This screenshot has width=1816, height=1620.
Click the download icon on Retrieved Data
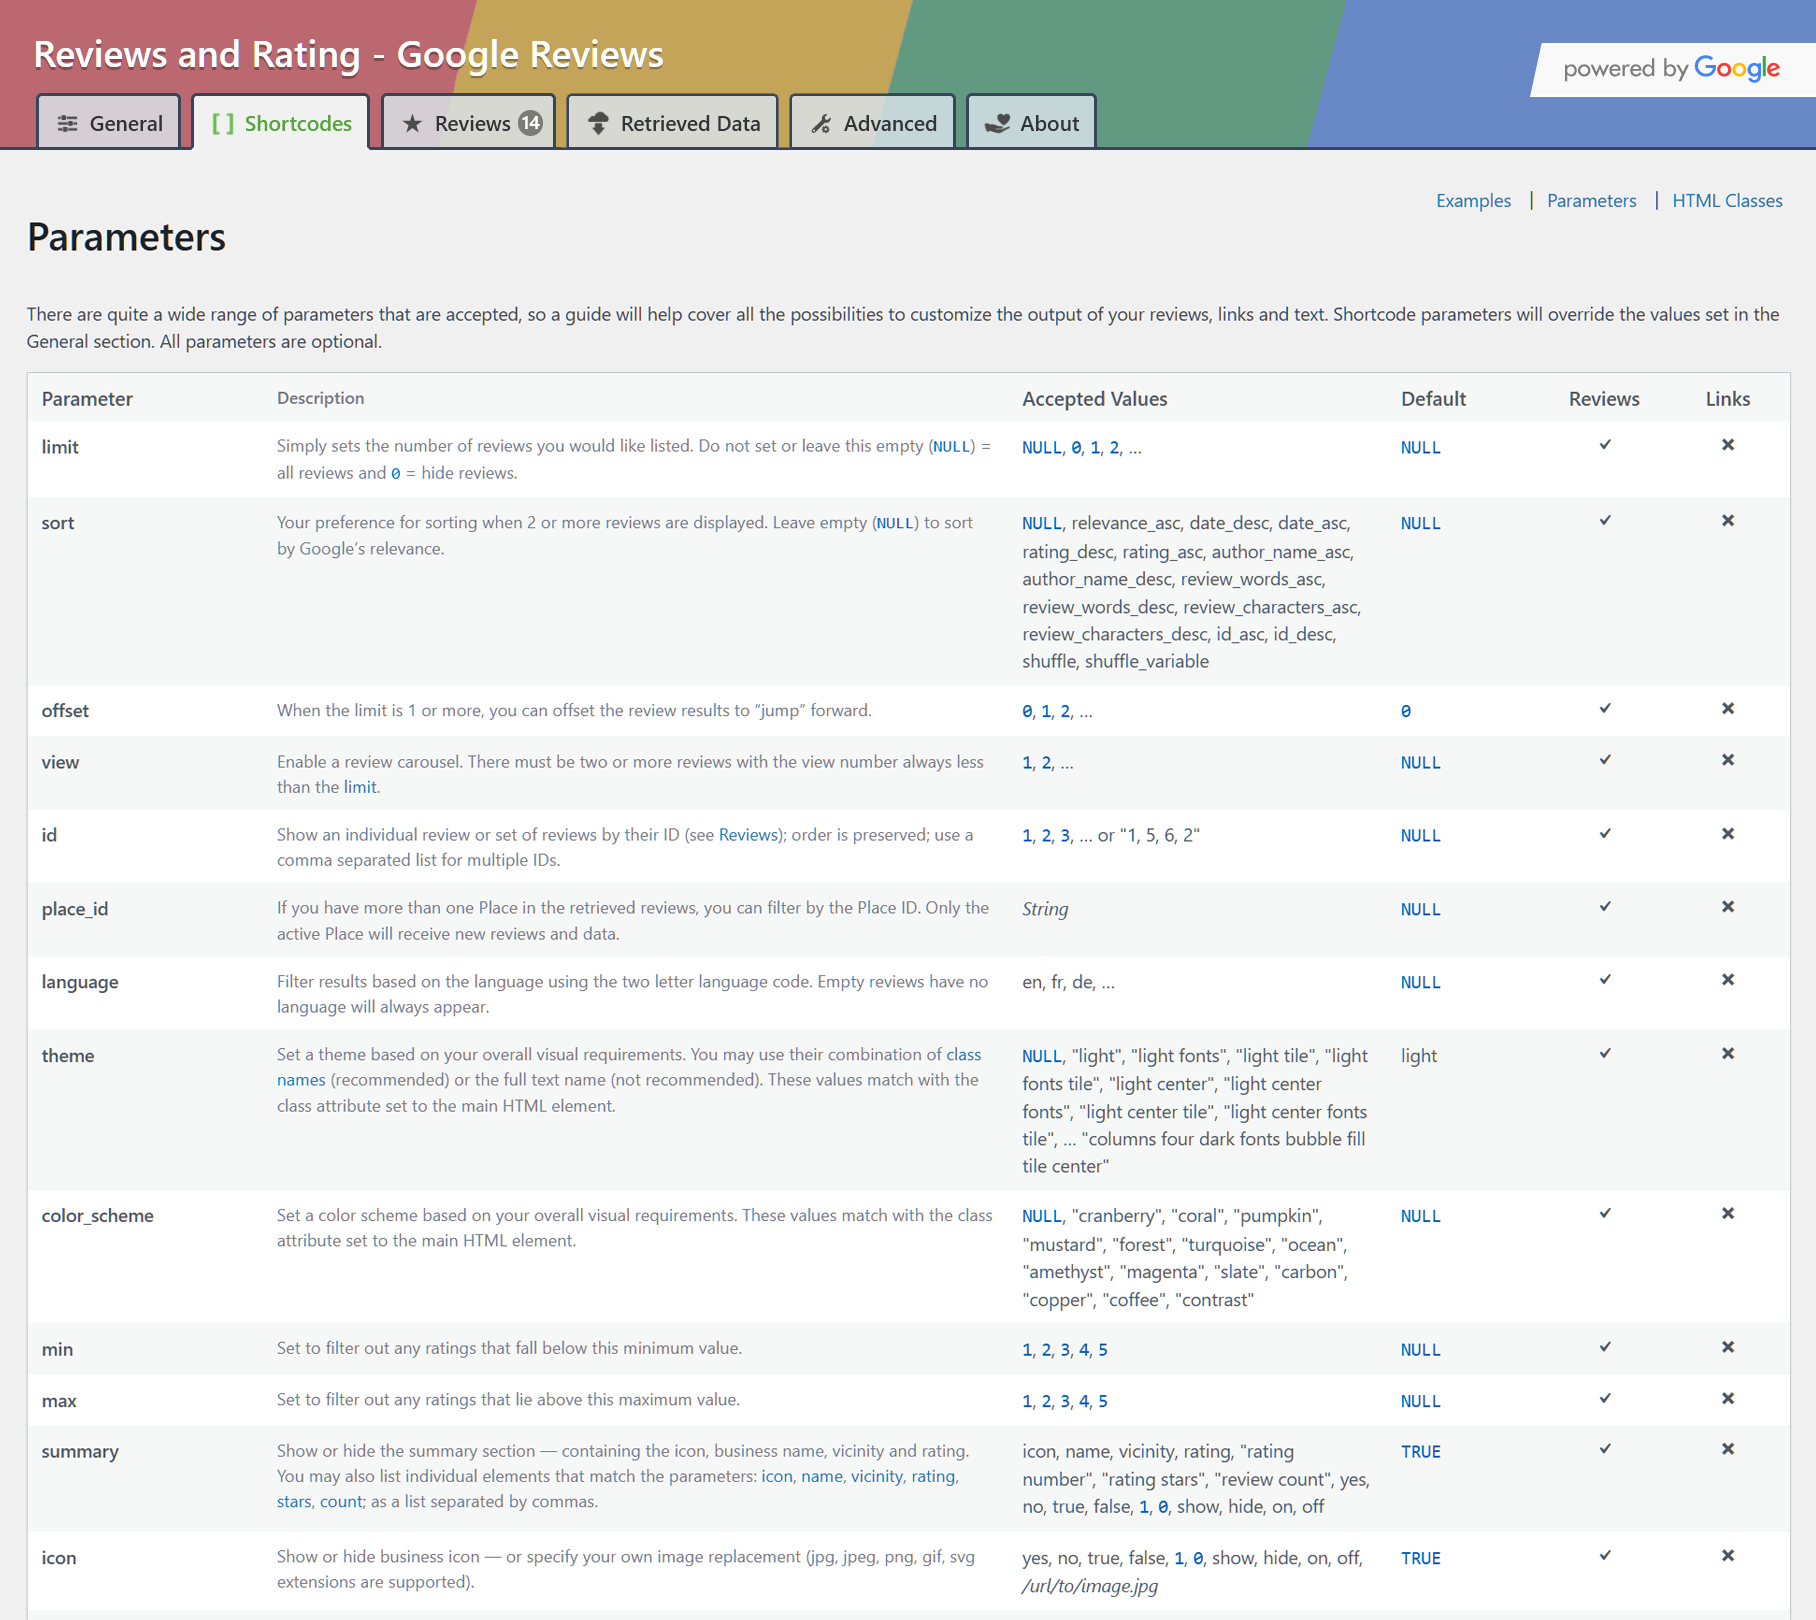(598, 124)
